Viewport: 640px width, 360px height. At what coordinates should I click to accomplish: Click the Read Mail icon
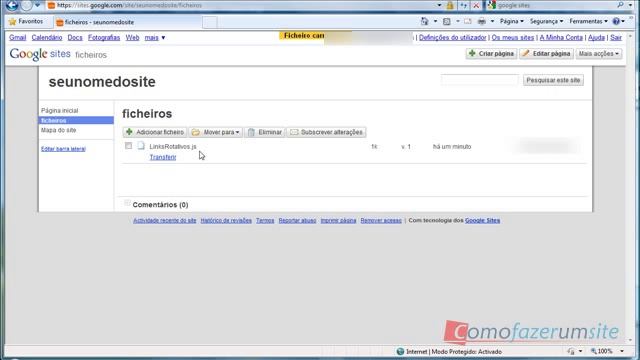(468, 21)
